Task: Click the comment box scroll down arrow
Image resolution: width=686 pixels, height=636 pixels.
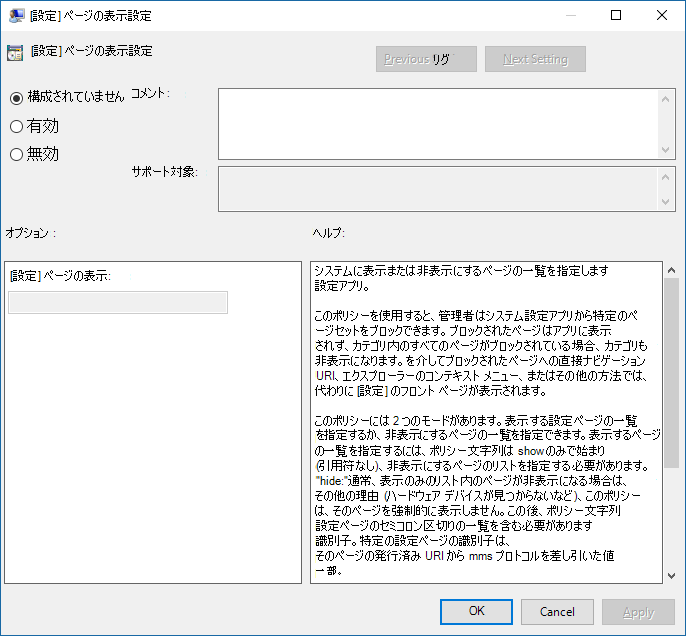Action: tap(665, 150)
